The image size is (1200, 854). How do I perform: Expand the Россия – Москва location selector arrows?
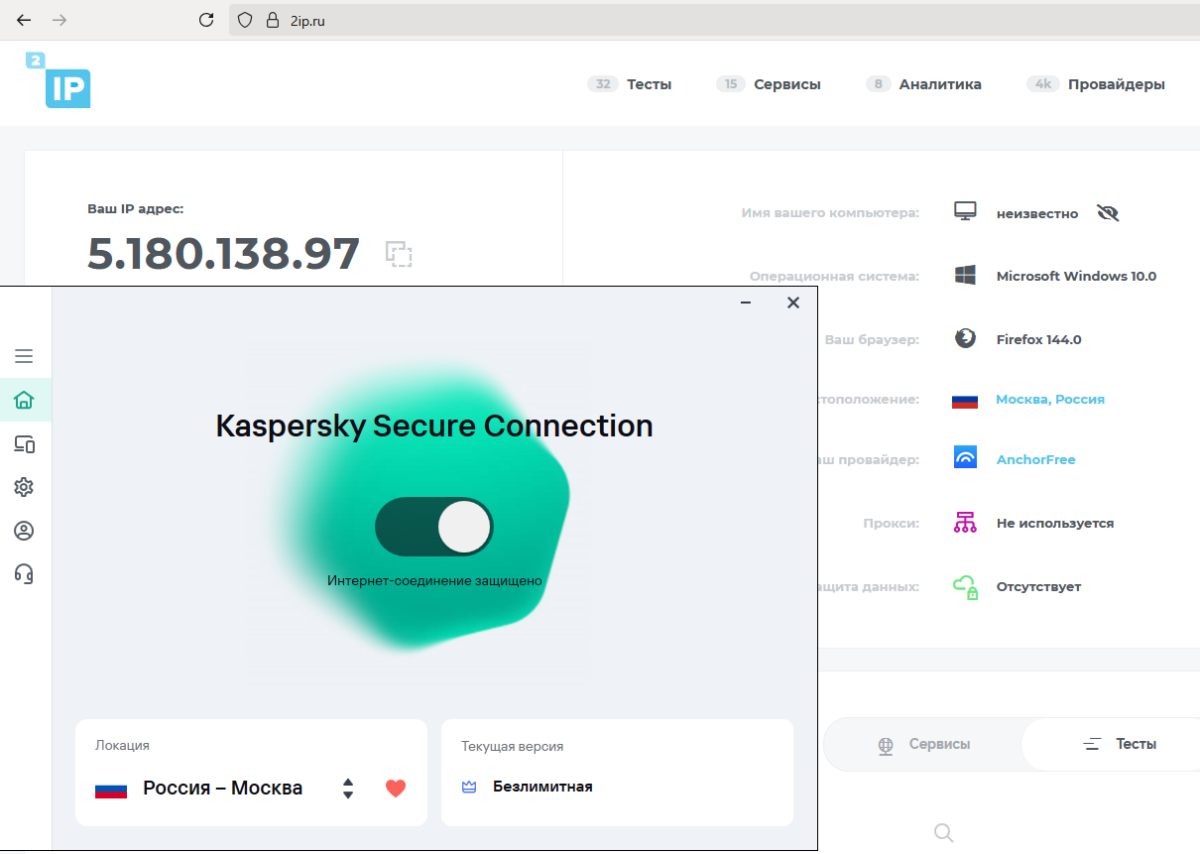(x=348, y=788)
